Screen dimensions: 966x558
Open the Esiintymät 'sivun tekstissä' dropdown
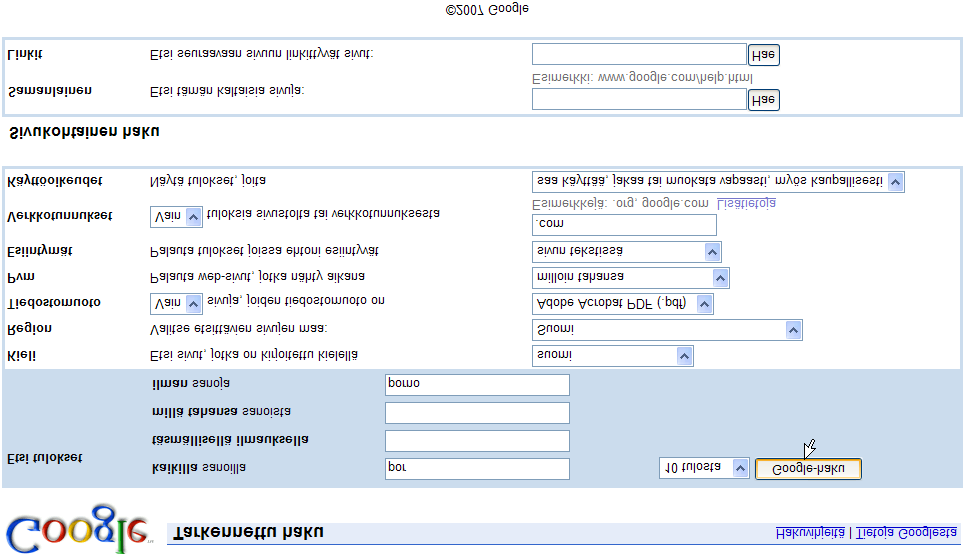(627, 252)
